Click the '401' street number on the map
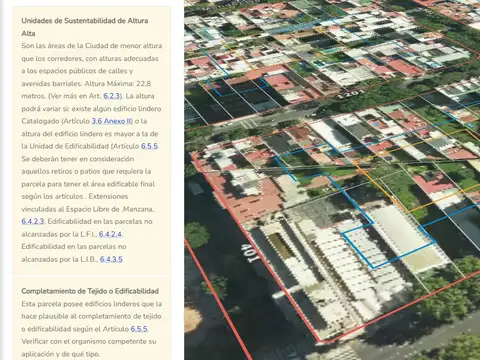 pyautogui.click(x=251, y=252)
